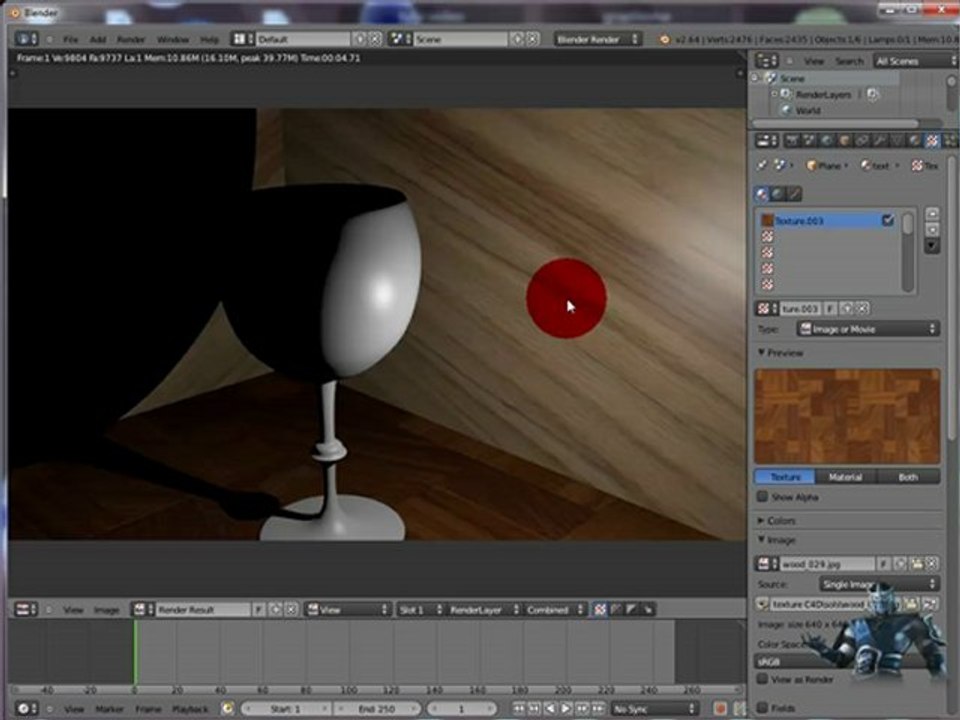
Task: Click the Both preview button
Action: 909,477
